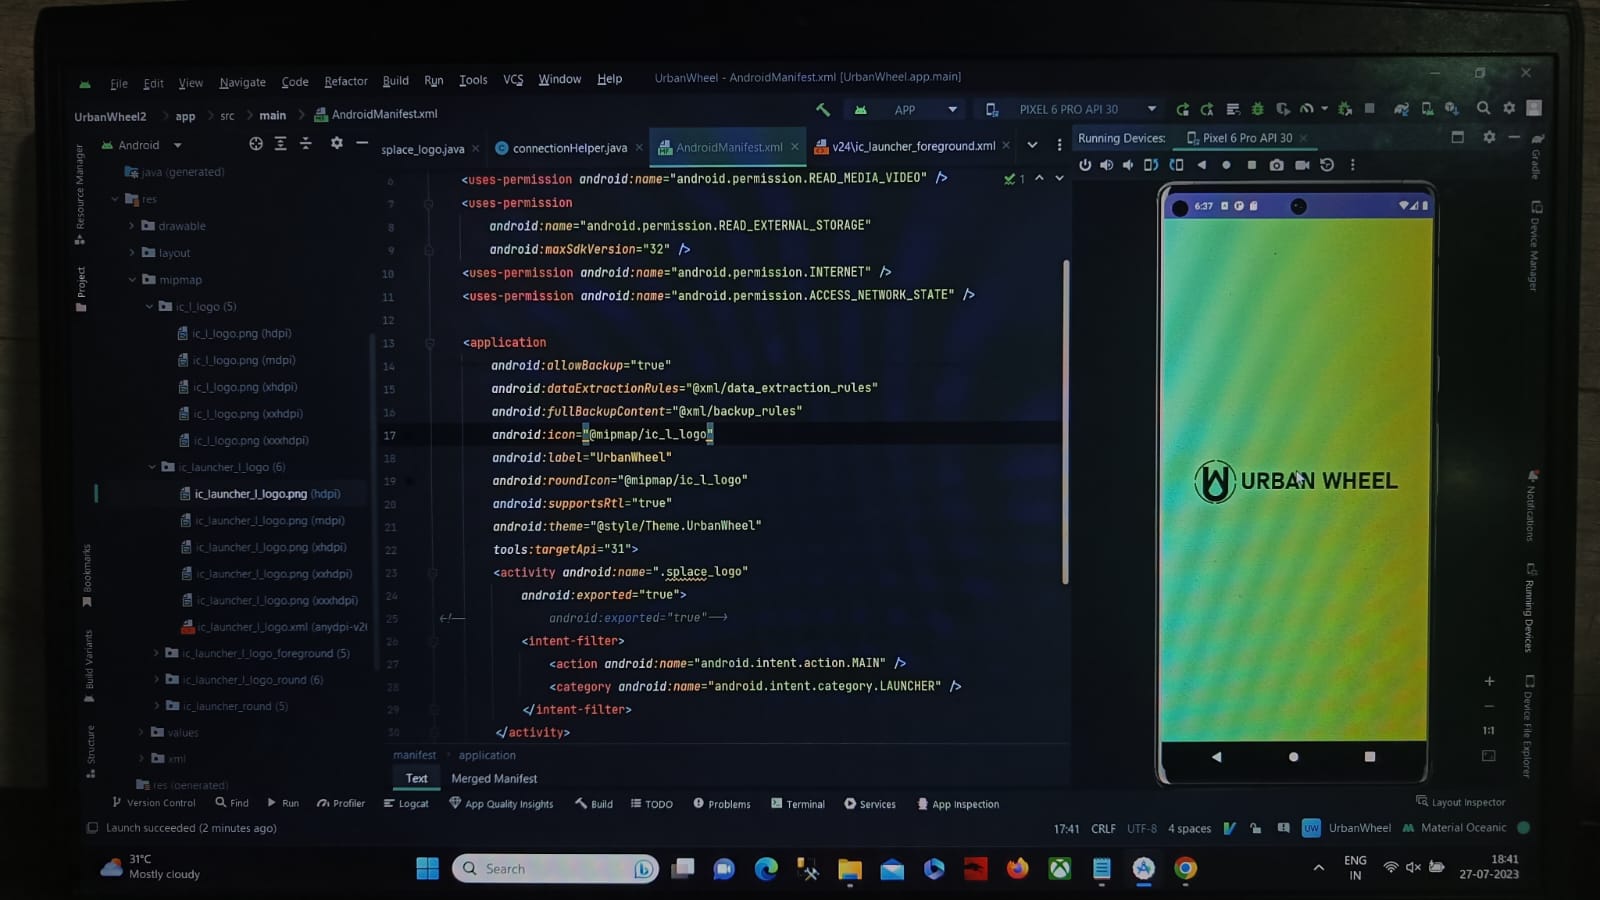Open the Logcat tool window

click(406, 803)
